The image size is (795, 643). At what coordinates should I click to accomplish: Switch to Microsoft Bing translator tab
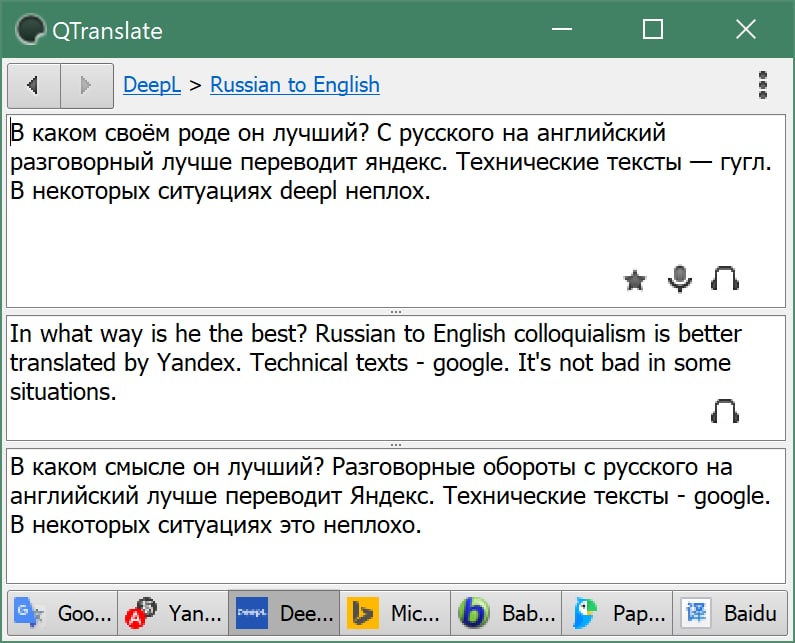coord(395,613)
